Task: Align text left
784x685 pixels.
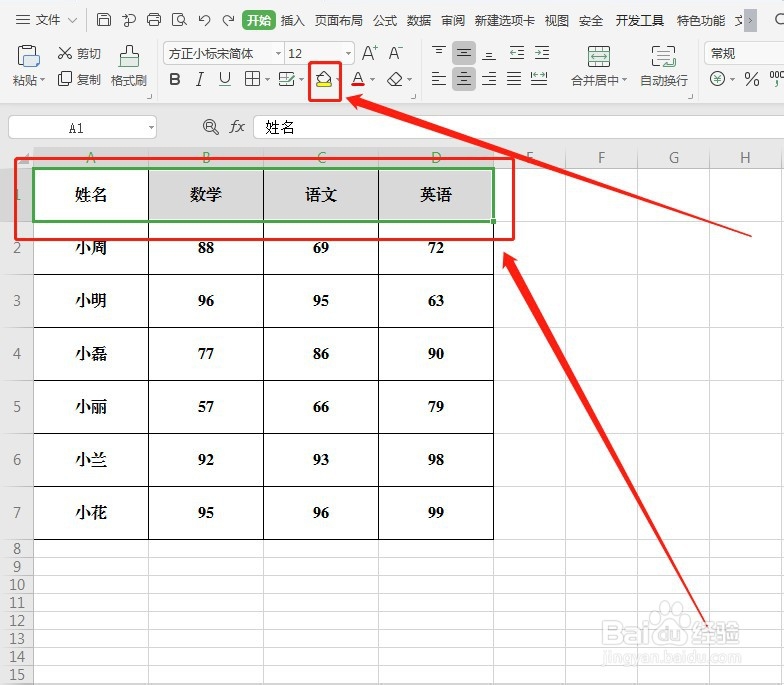Action: point(438,79)
